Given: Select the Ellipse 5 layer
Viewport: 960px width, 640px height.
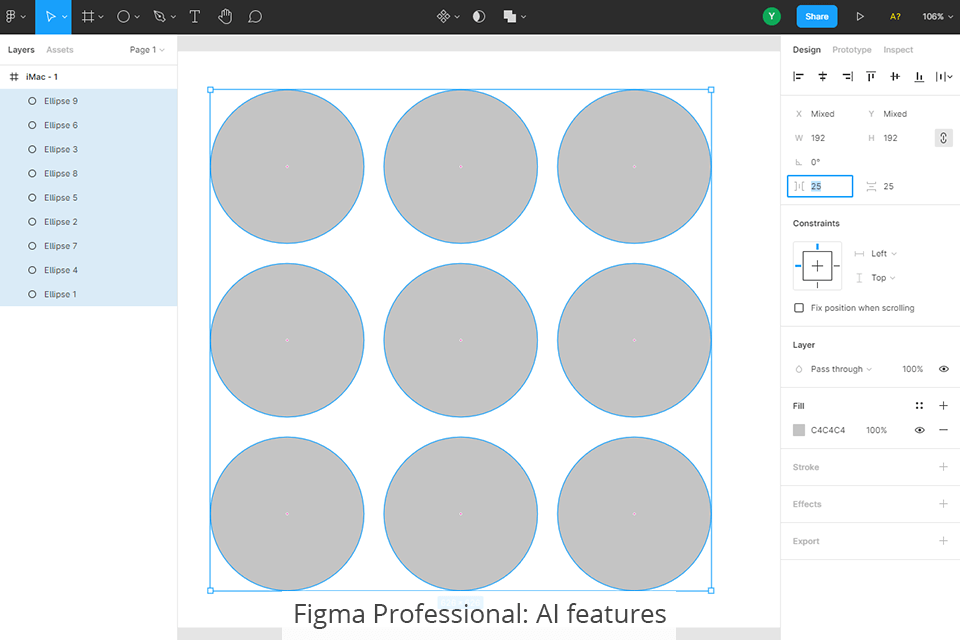Looking at the screenshot, I should tap(89, 197).
